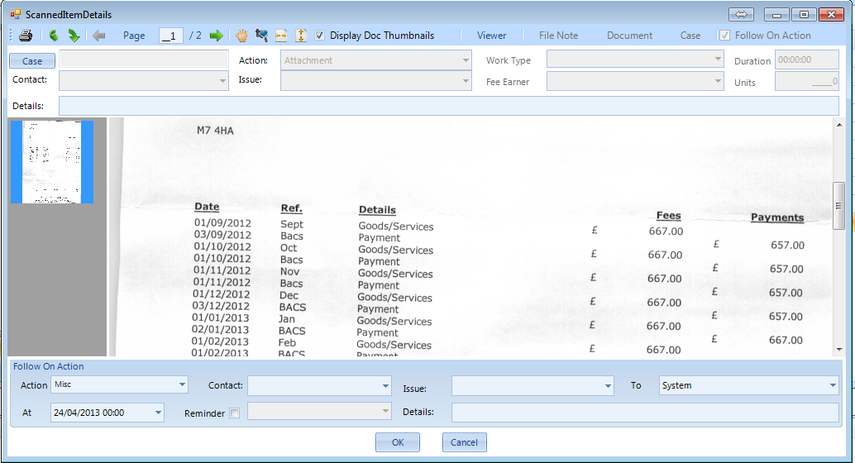Click the 'Fees' column header
Image resolution: width=855 pixels, height=463 pixels.
[x=669, y=215]
